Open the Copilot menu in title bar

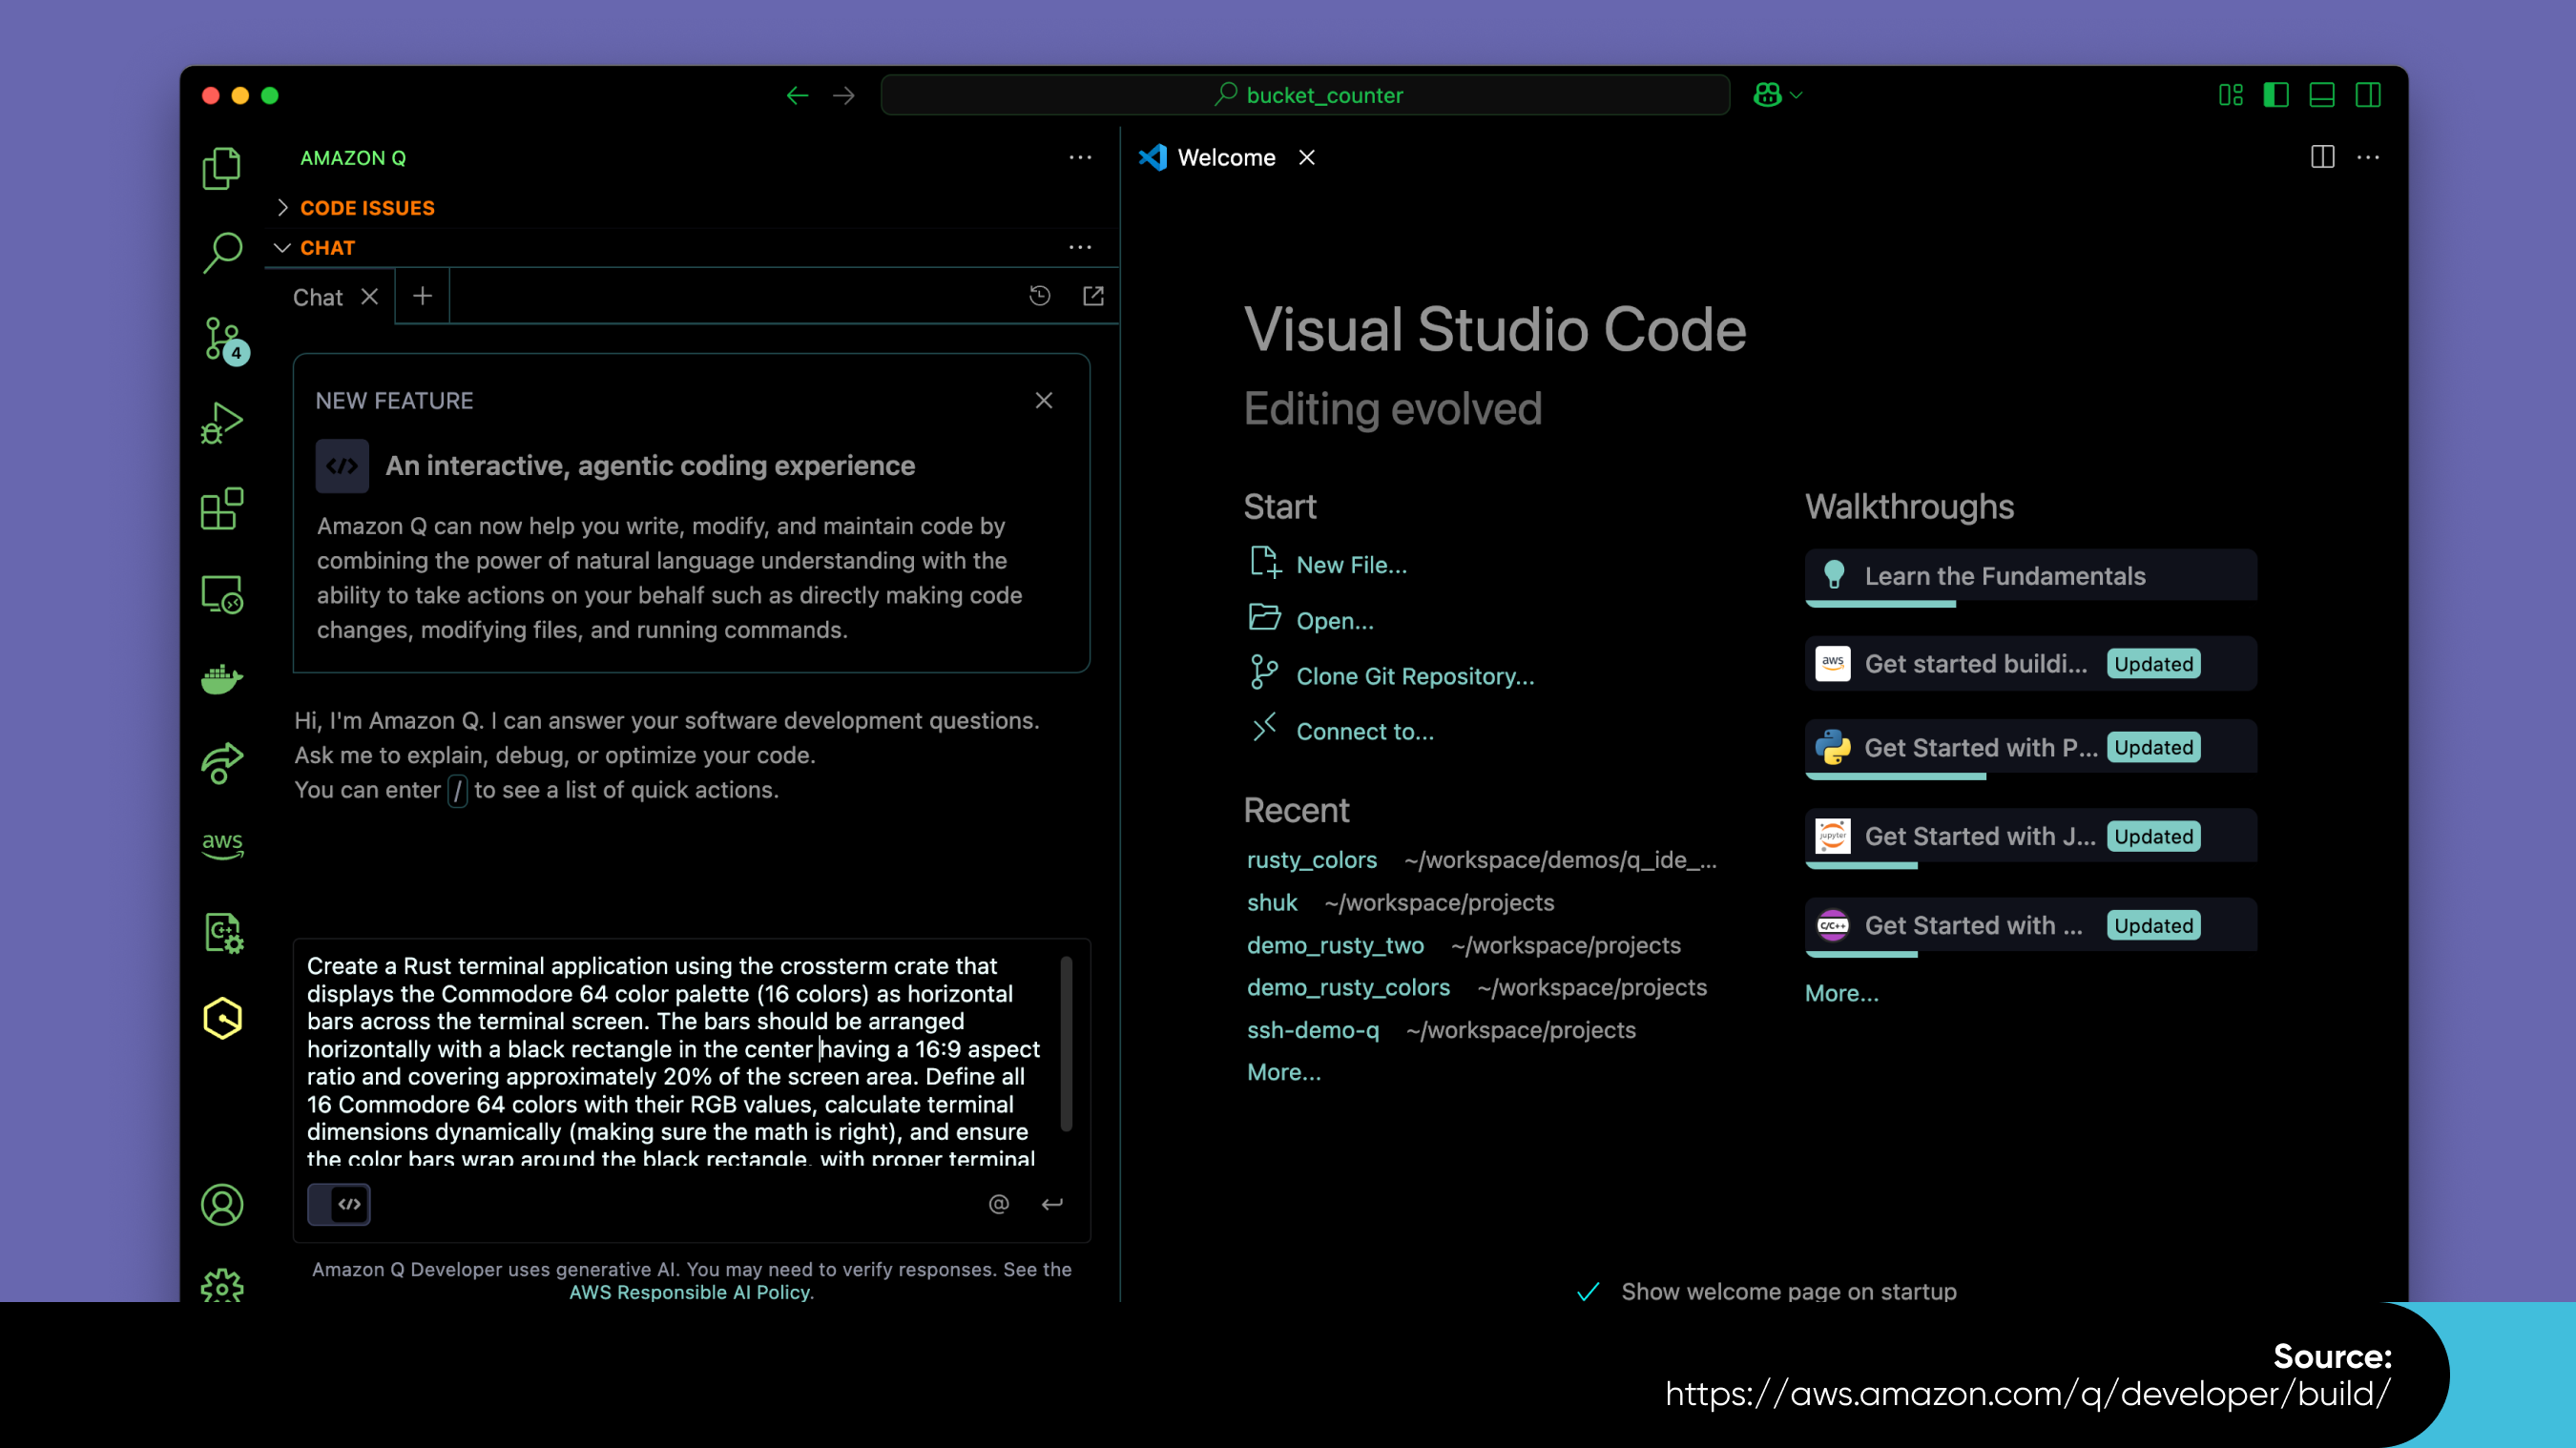(1777, 95)
